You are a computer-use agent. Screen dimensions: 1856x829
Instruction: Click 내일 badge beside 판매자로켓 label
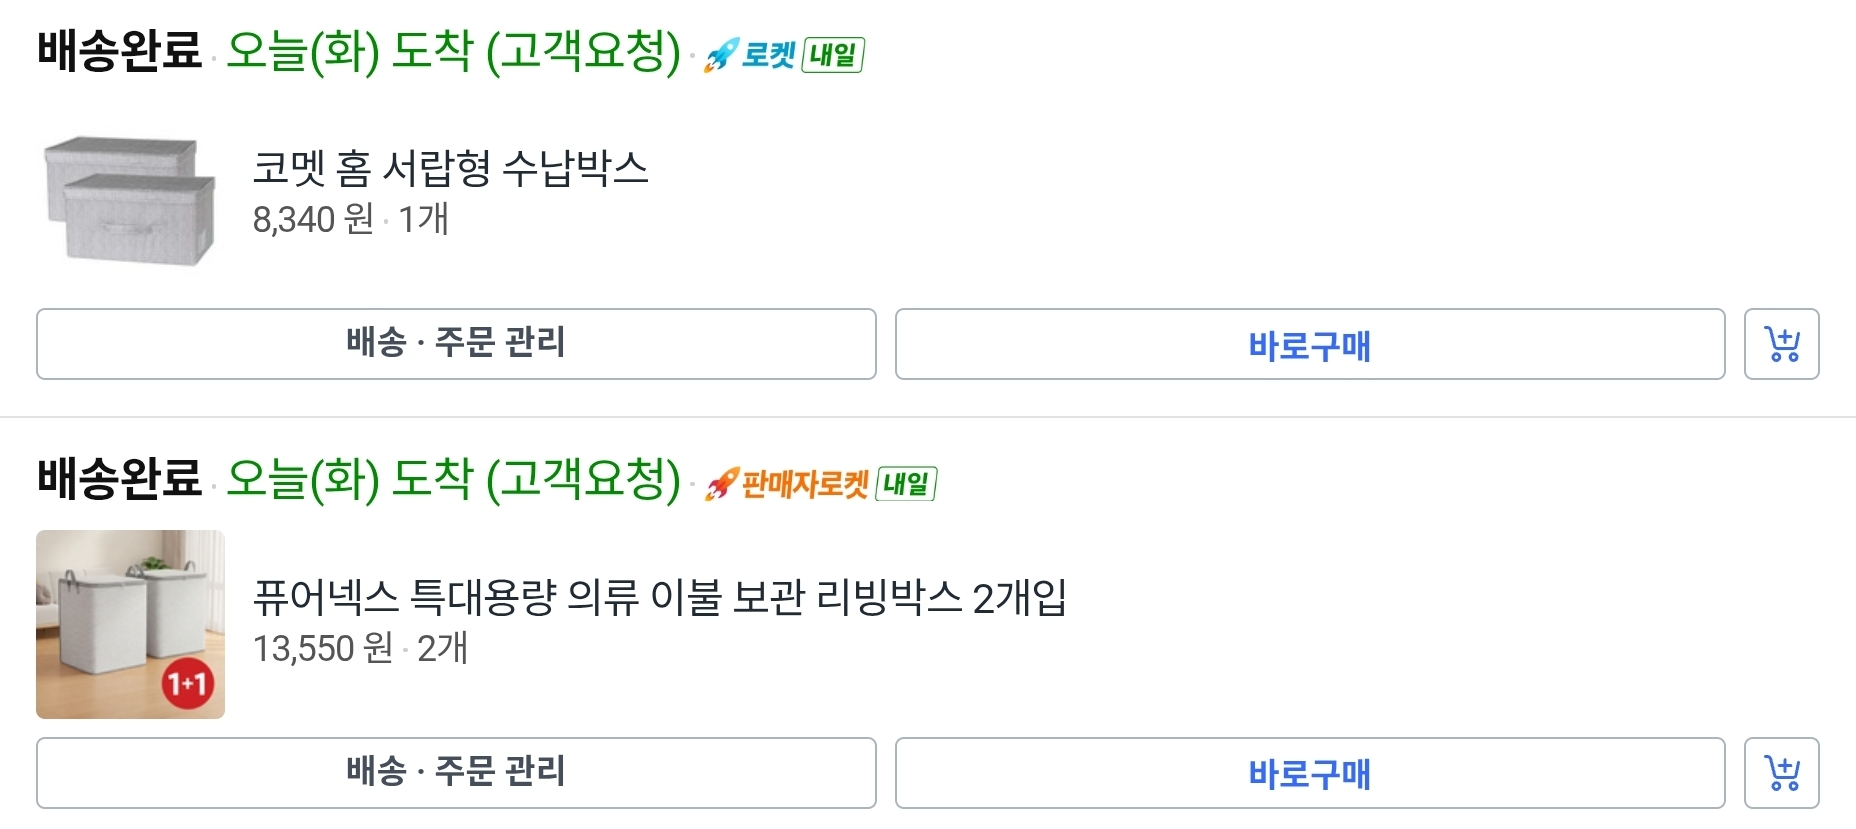905,484
